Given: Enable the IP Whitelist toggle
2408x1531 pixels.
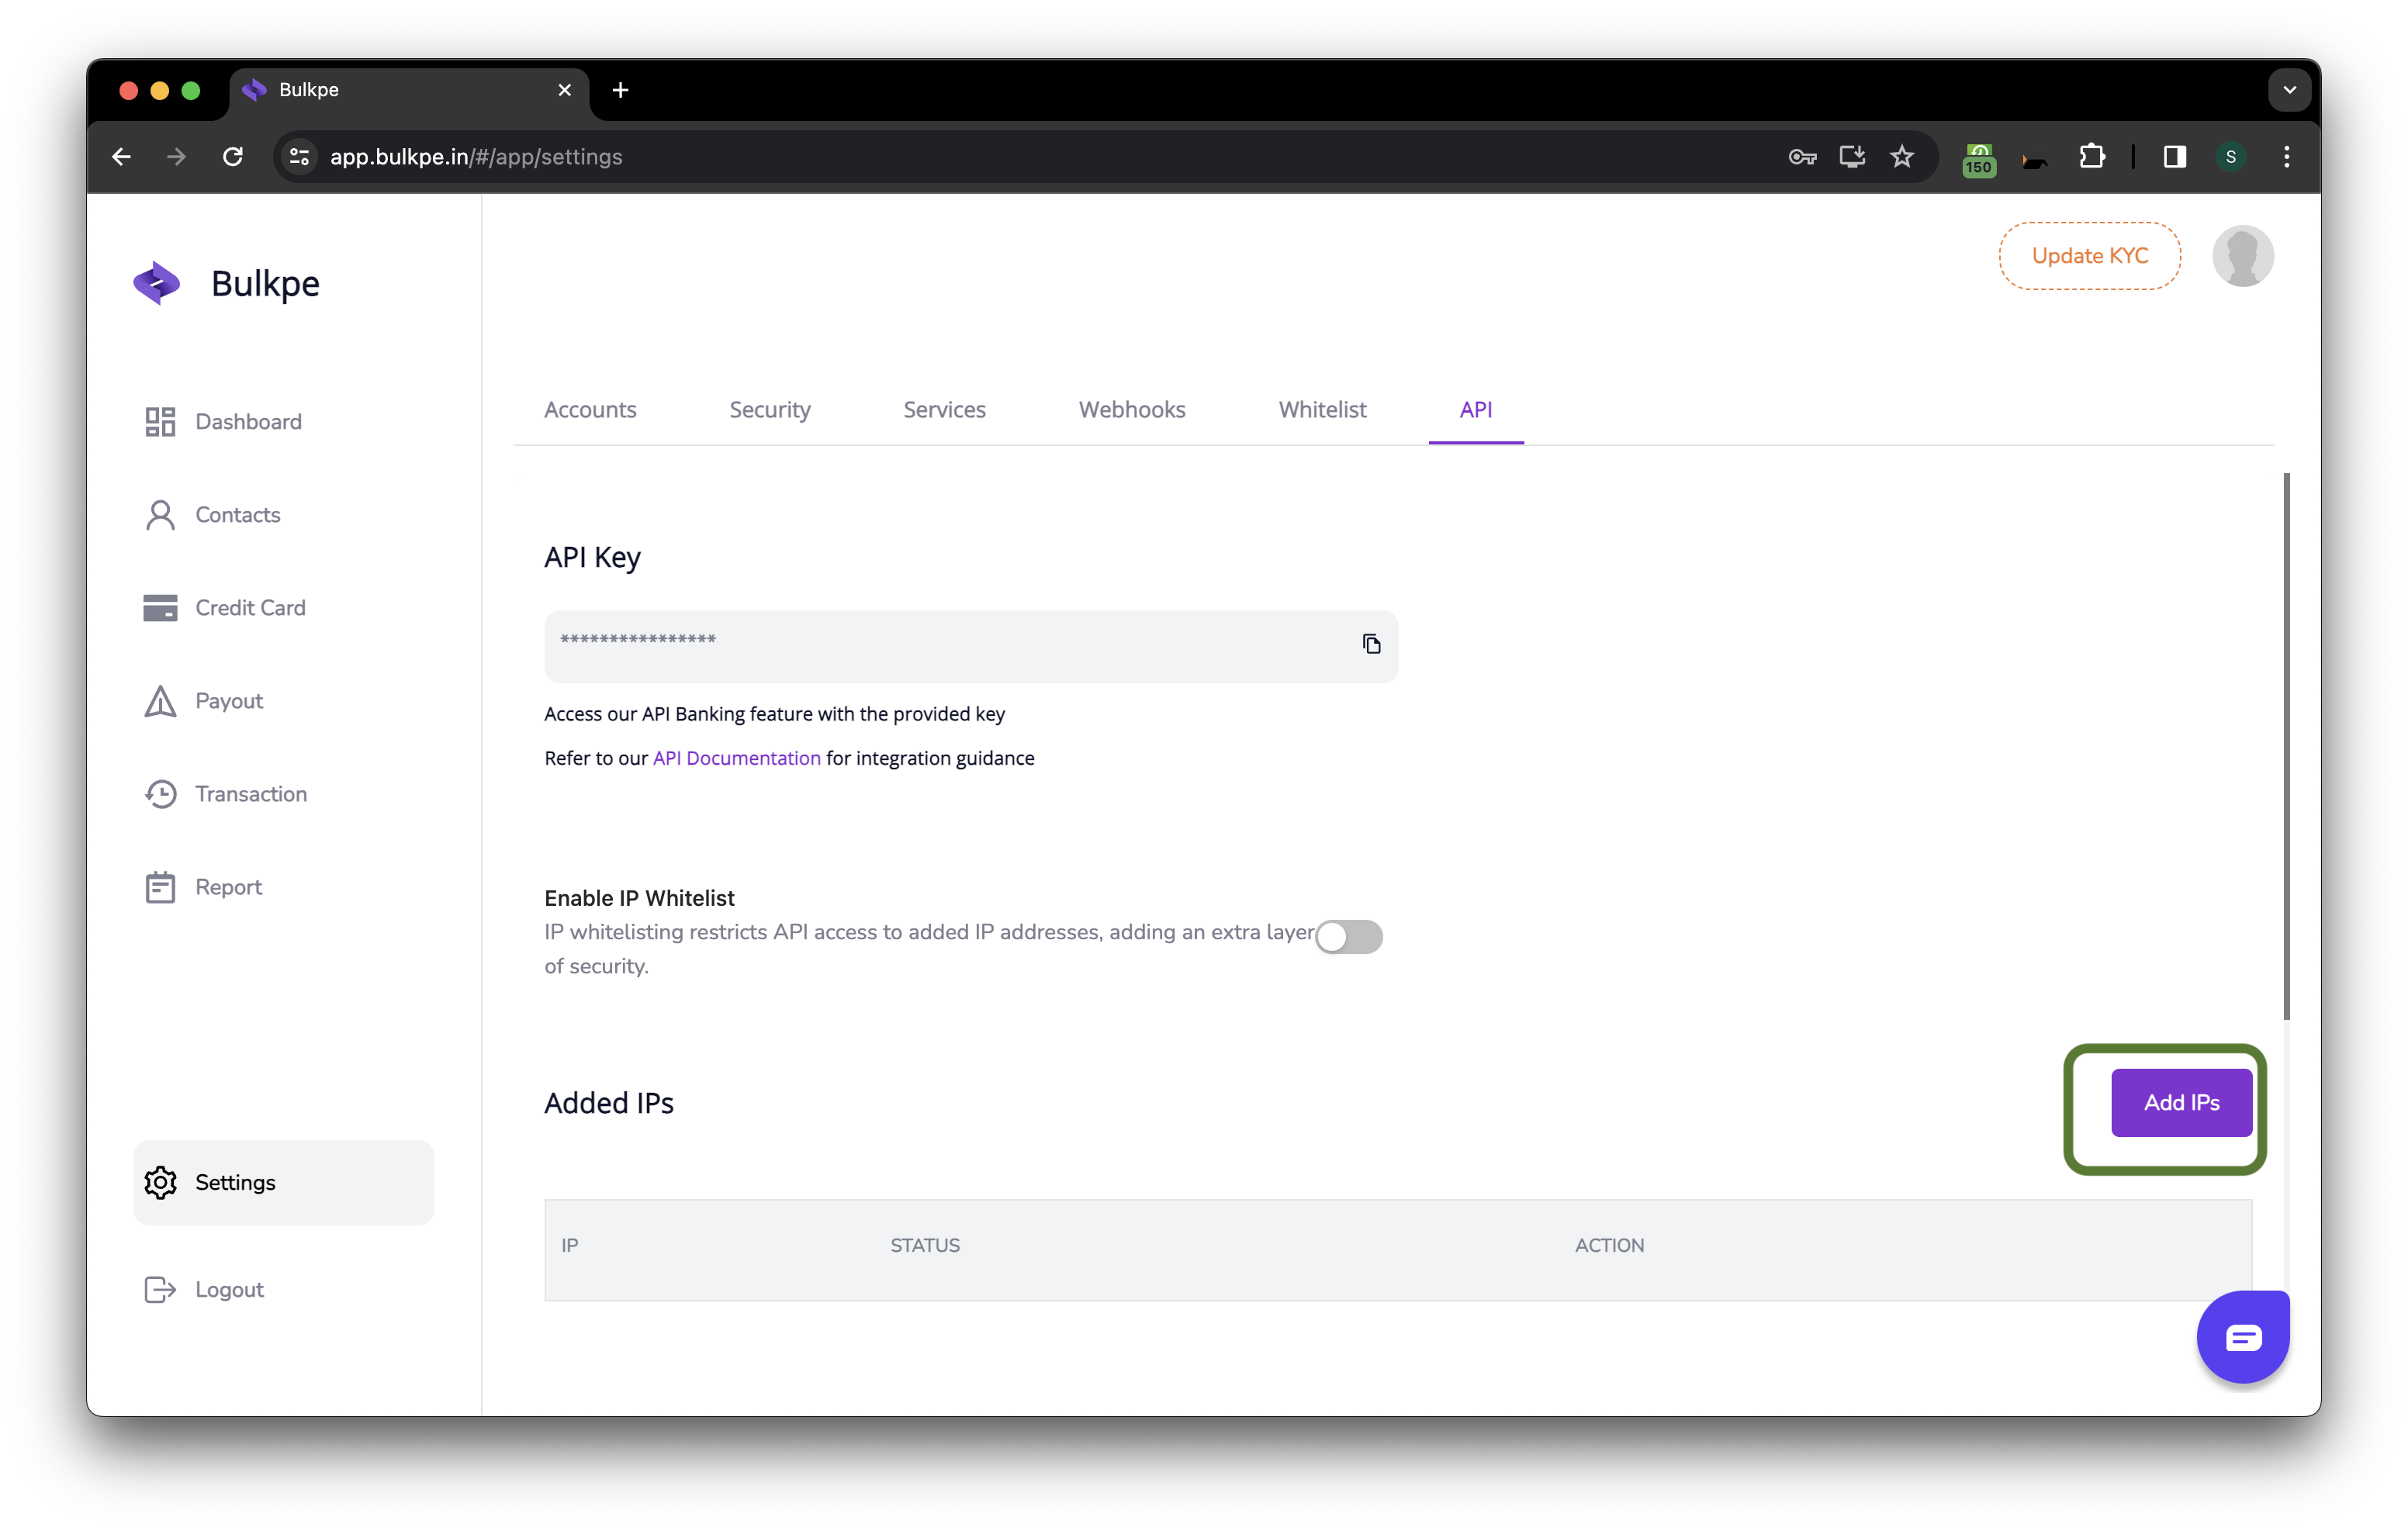Looking at the screenshot, I should 1348,937.
